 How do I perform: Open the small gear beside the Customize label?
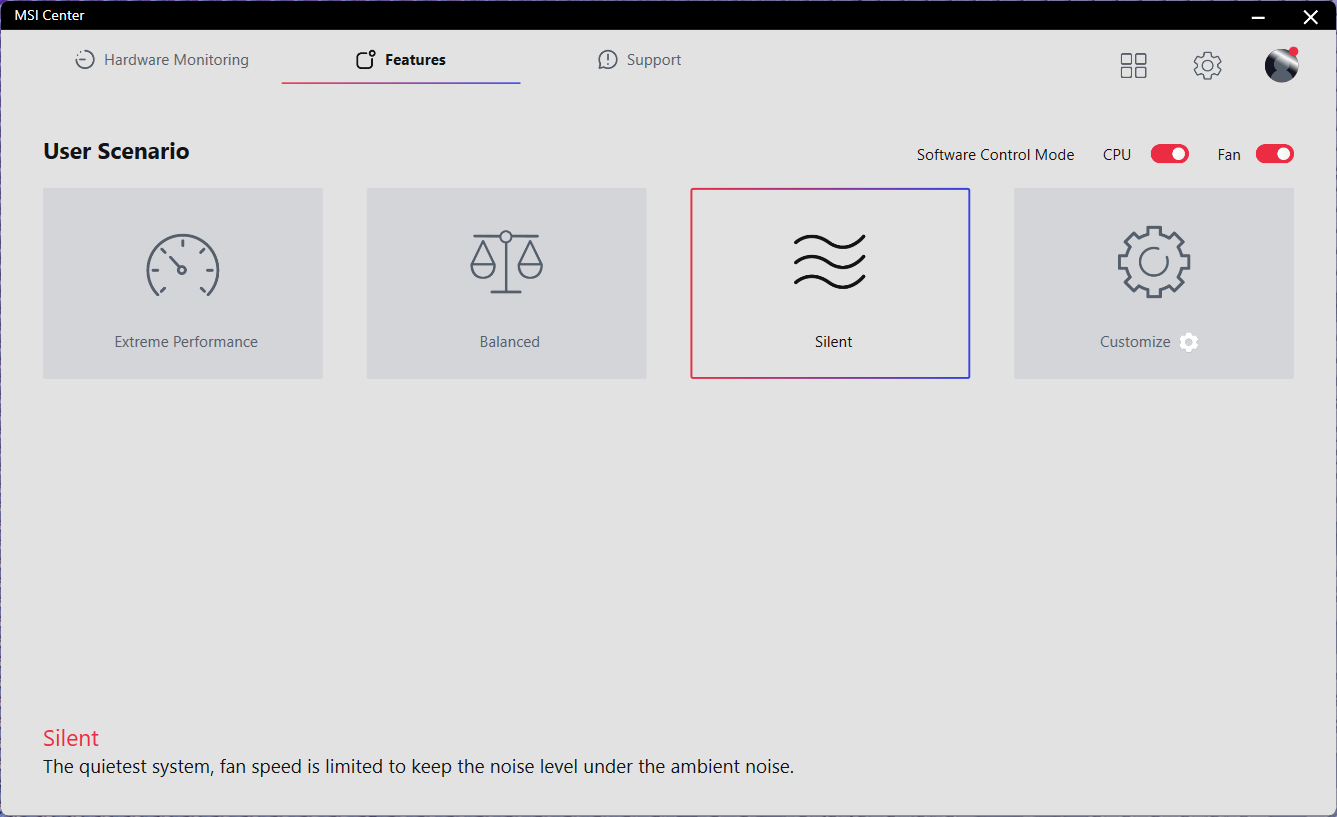tap(1188, 342)
